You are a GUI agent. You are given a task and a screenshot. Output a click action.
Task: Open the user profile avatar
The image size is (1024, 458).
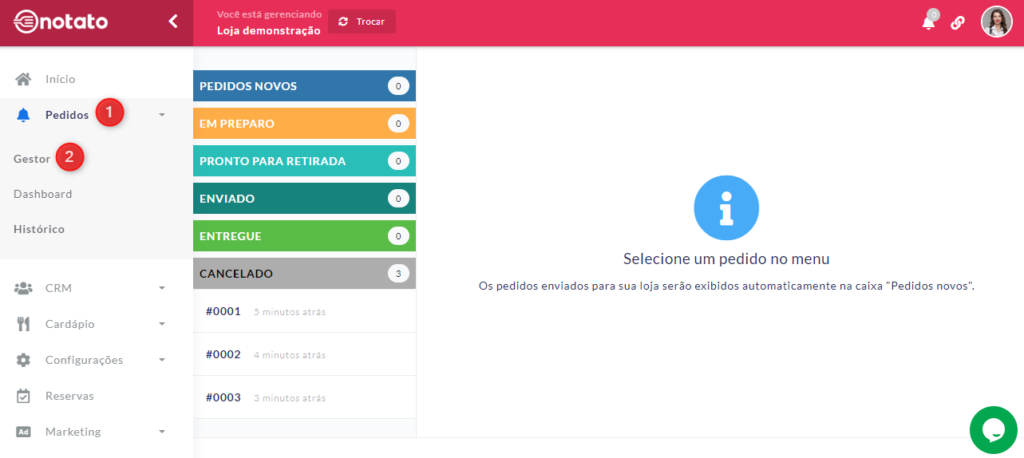coord(996,22)
